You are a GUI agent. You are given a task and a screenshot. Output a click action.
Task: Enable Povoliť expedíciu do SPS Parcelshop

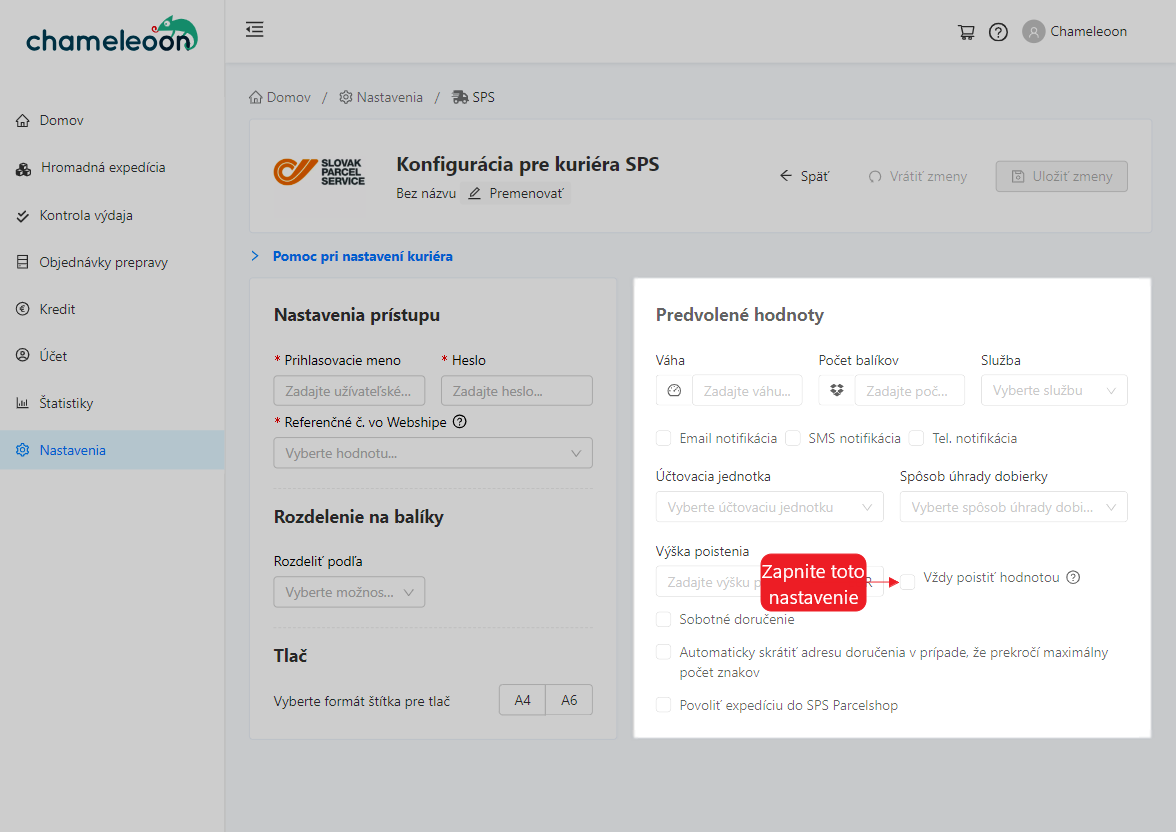click(664, 705)
